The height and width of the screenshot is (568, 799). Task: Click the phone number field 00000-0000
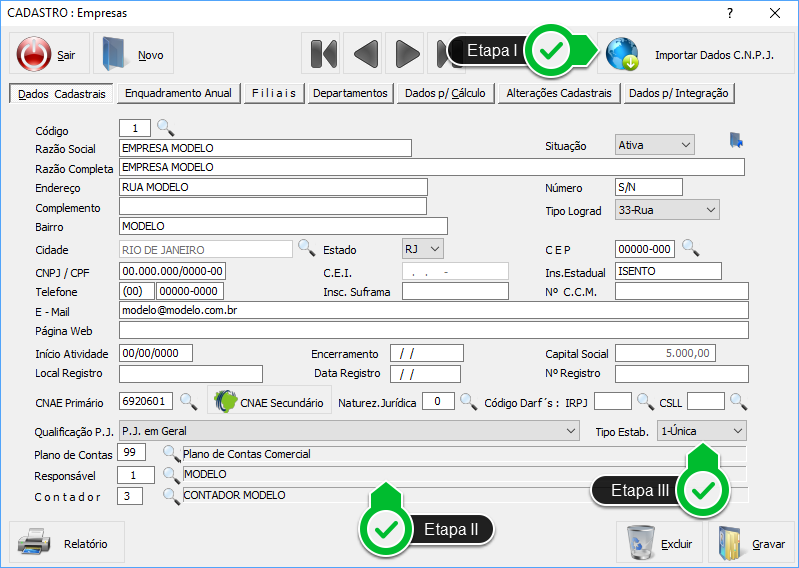[x=190, y=291]
